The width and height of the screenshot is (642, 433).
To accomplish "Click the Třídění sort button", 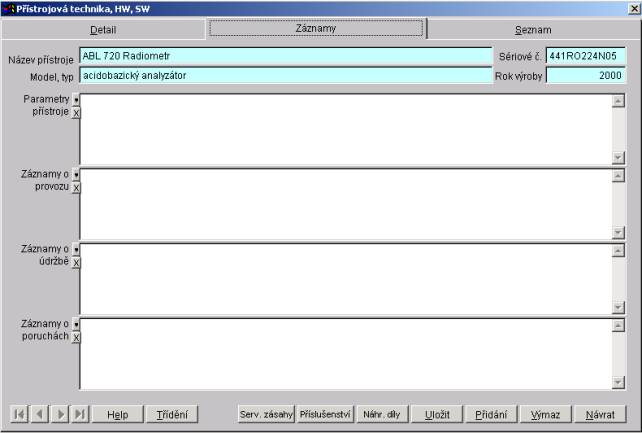I will tap(171, 414).
